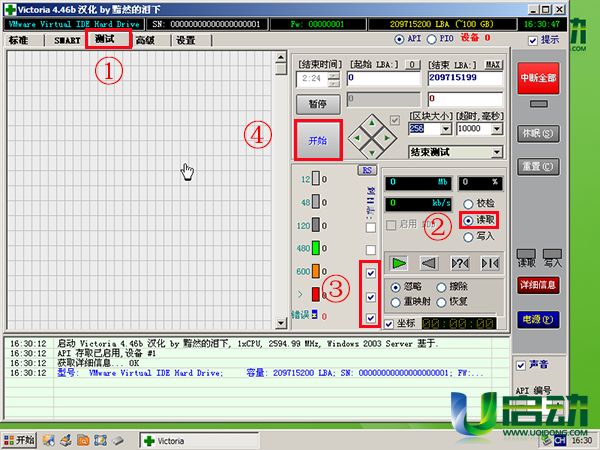The image size is (600, 450).
Task: Uncheck the checkbox beside the 600 block
Action: 370,273
